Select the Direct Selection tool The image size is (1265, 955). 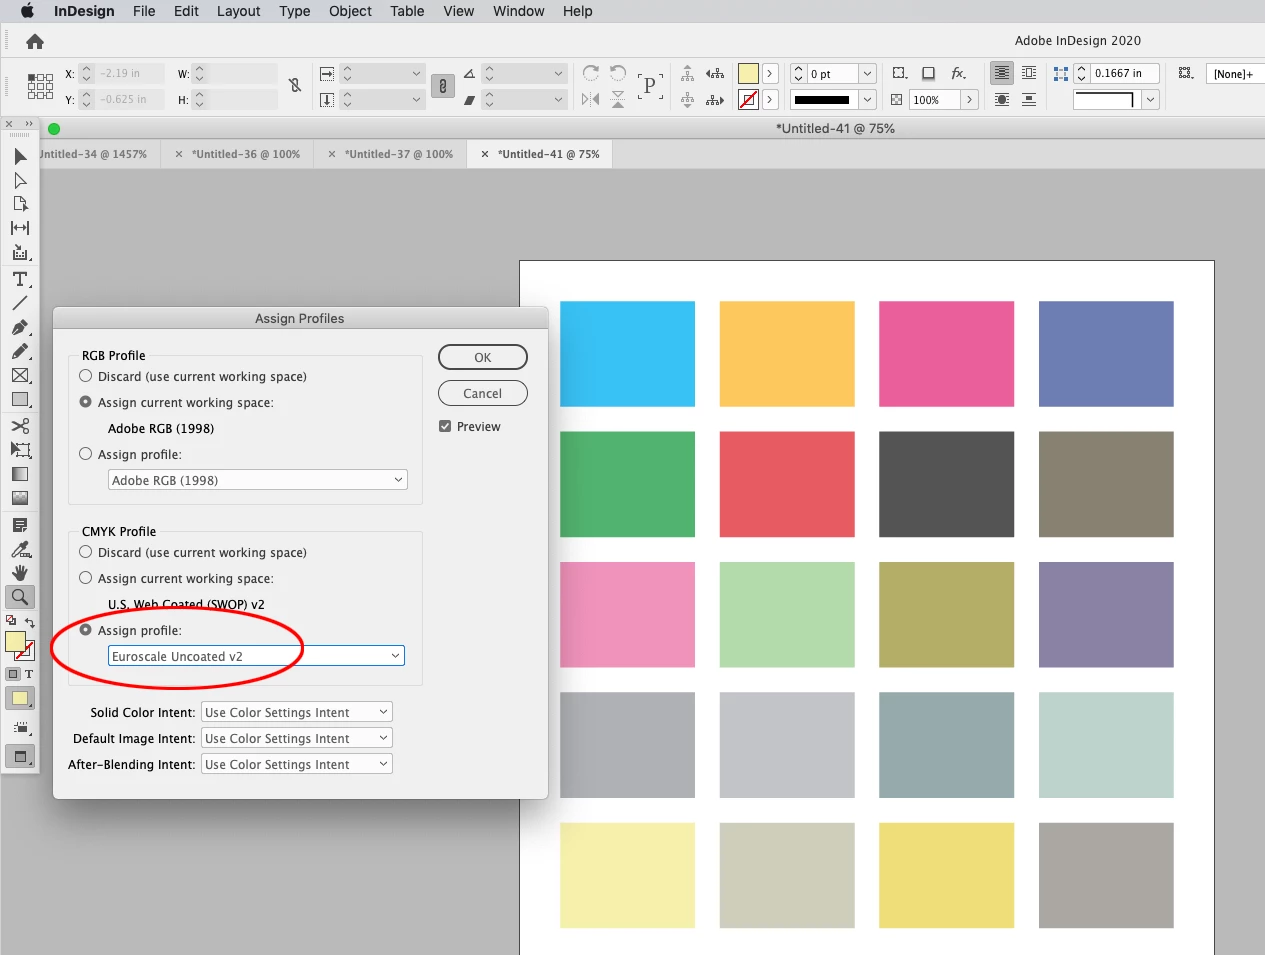[20, 180]
